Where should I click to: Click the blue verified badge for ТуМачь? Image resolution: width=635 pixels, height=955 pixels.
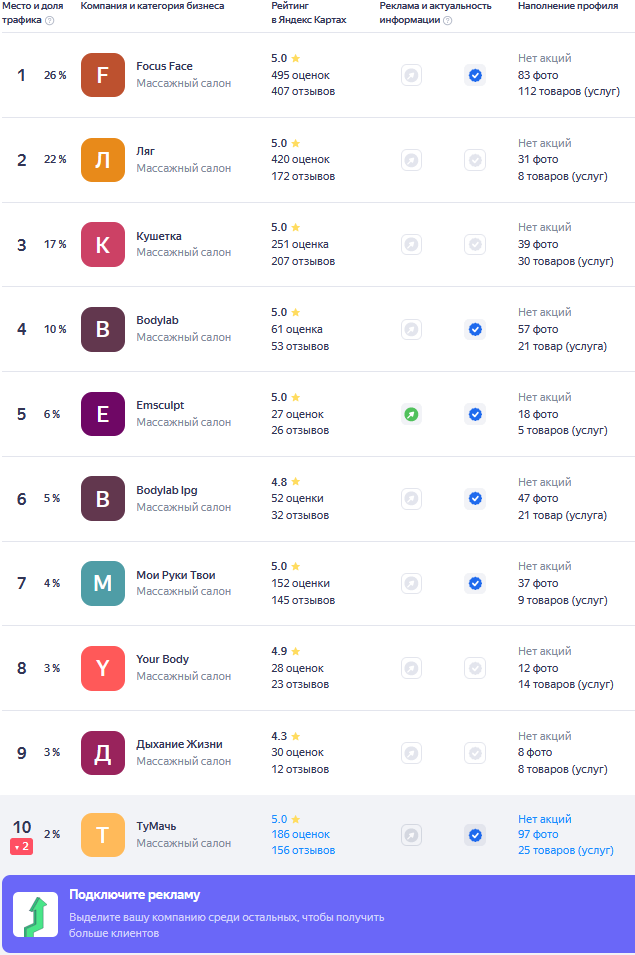pyautogui.click(x=475, y=835)
